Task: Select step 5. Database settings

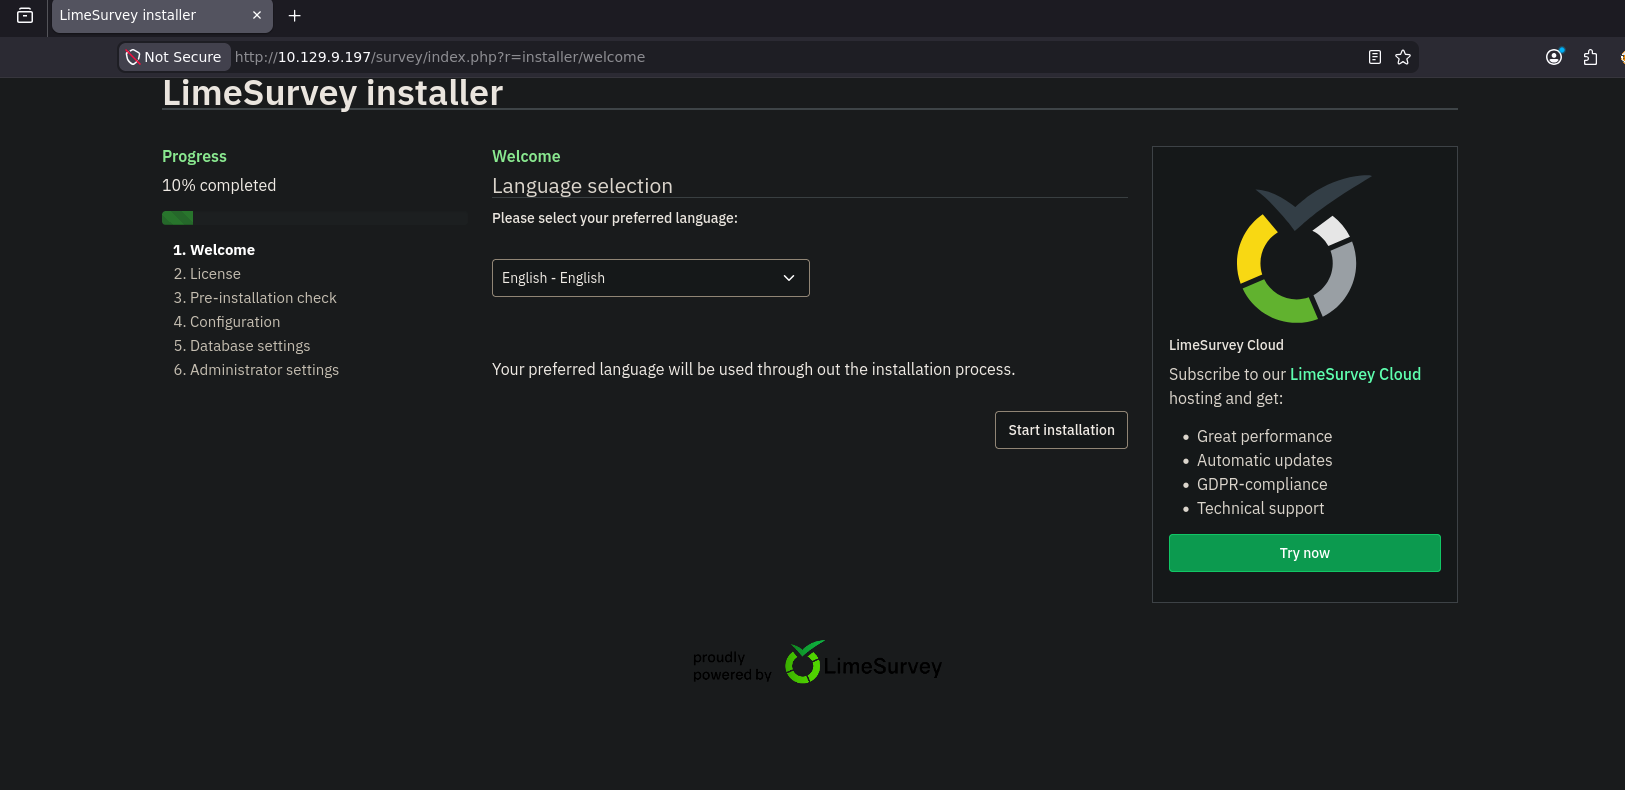Action: tap(242, 346)
